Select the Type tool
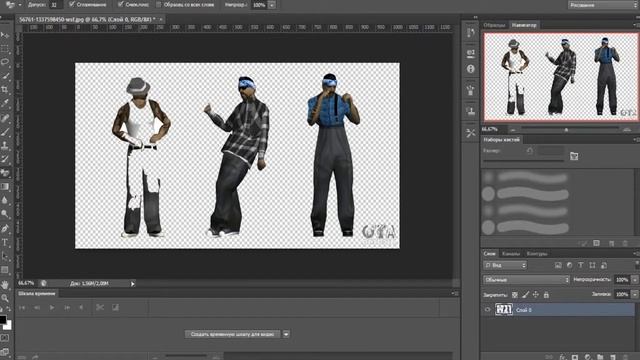Viewport: 640px width, 360px height. [5, 242]
